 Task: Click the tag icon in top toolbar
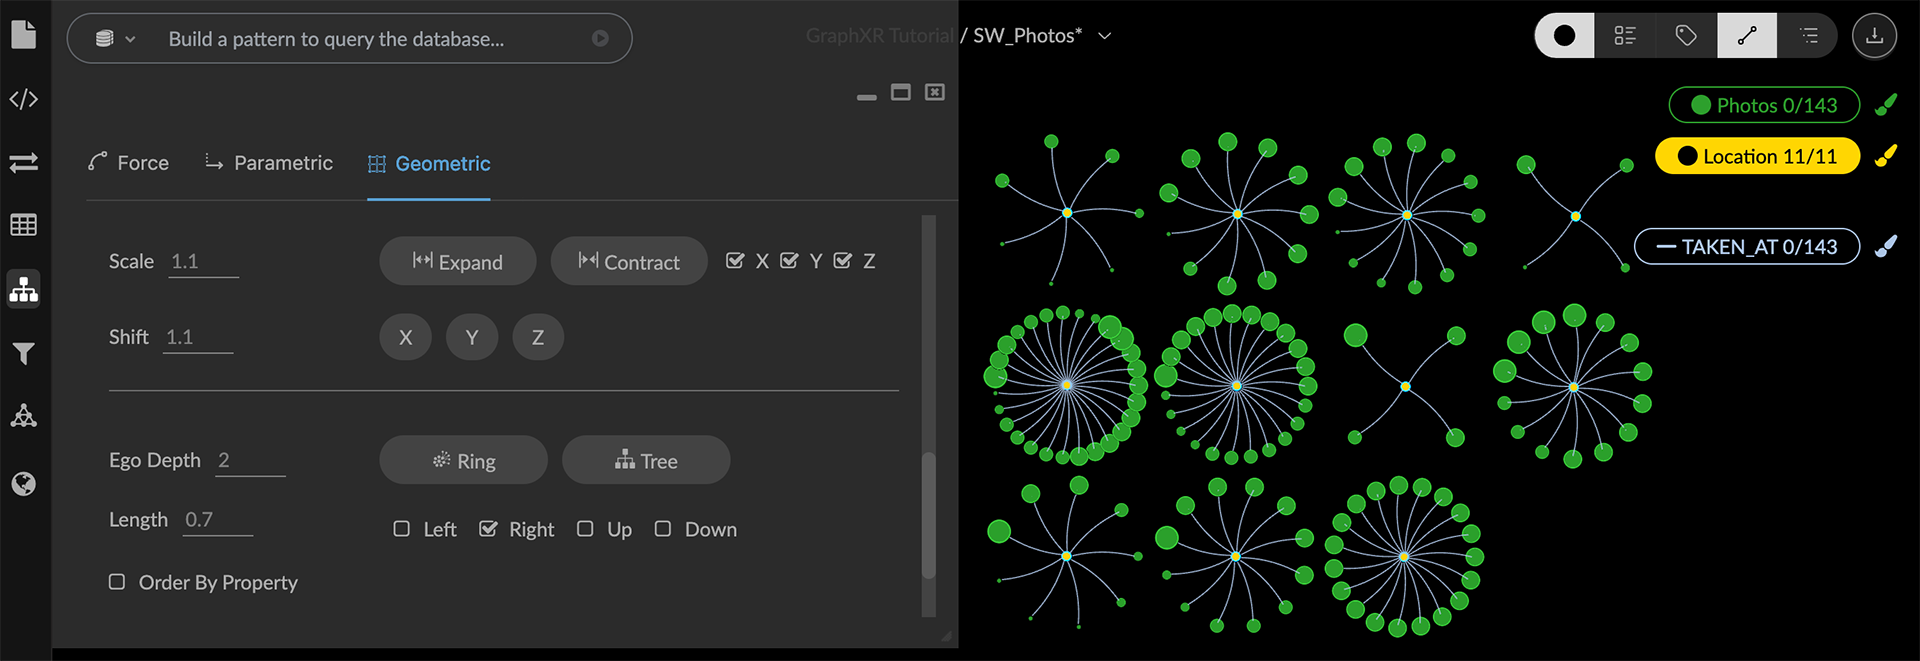tap(1686, 36)
